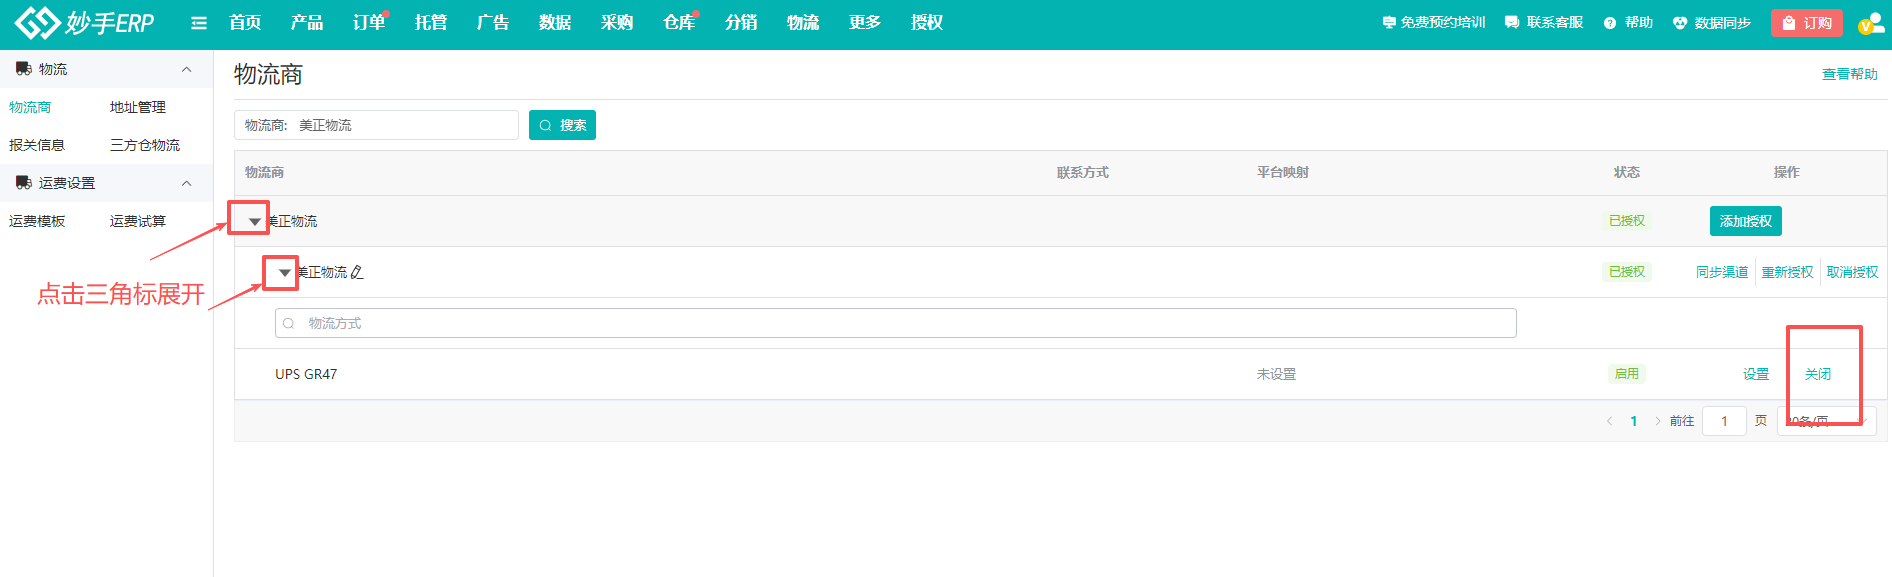Viewport: 1892px width, 577px height.
Task: Open the 订单 menu
Action: click(x=369, y=22)
